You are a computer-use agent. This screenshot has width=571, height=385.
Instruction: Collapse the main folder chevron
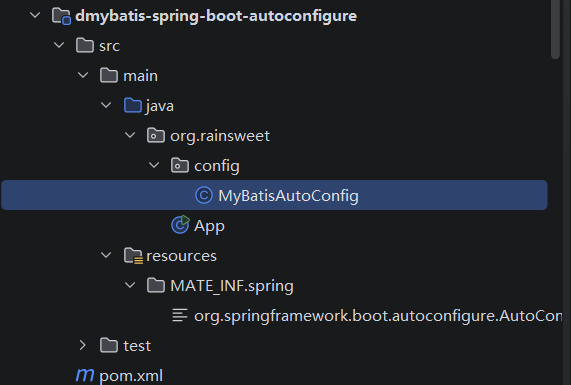tap(83, 75)
